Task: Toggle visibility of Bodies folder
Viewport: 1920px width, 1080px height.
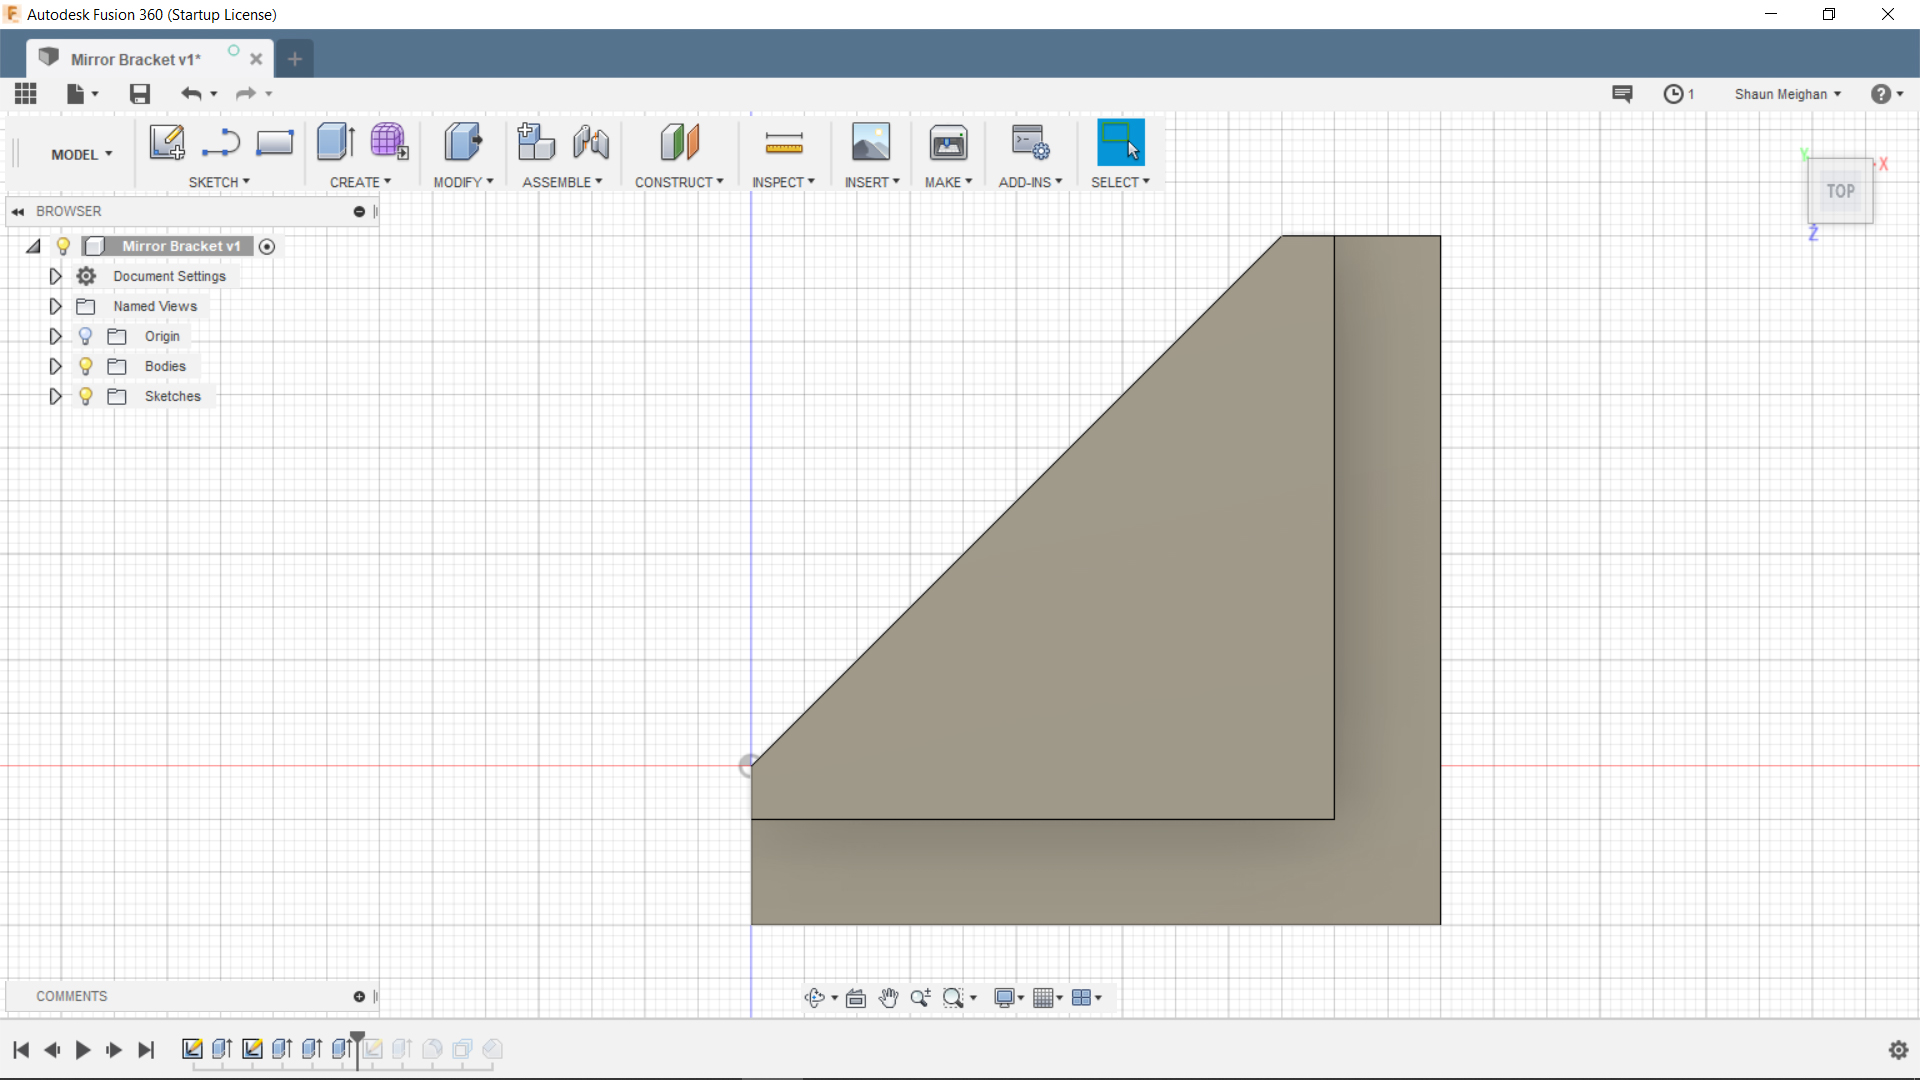Action: coord(84,365)
